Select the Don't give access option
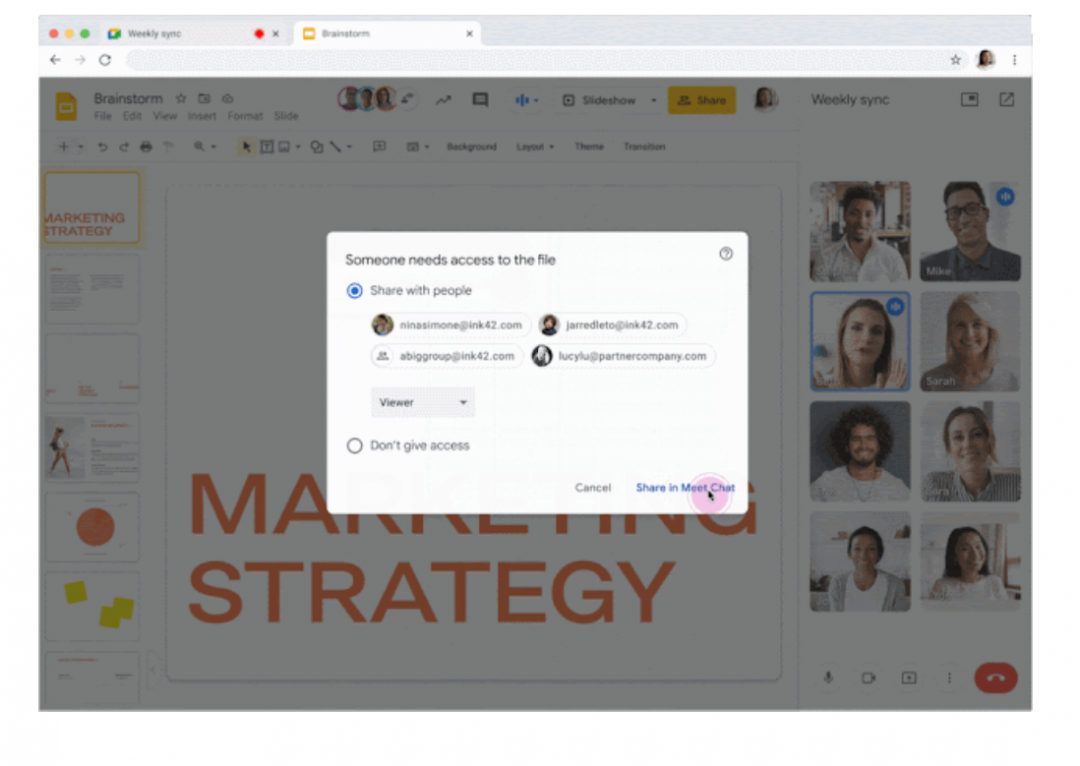The height and width of the screenshot is (766, 1080). [354, 446]
